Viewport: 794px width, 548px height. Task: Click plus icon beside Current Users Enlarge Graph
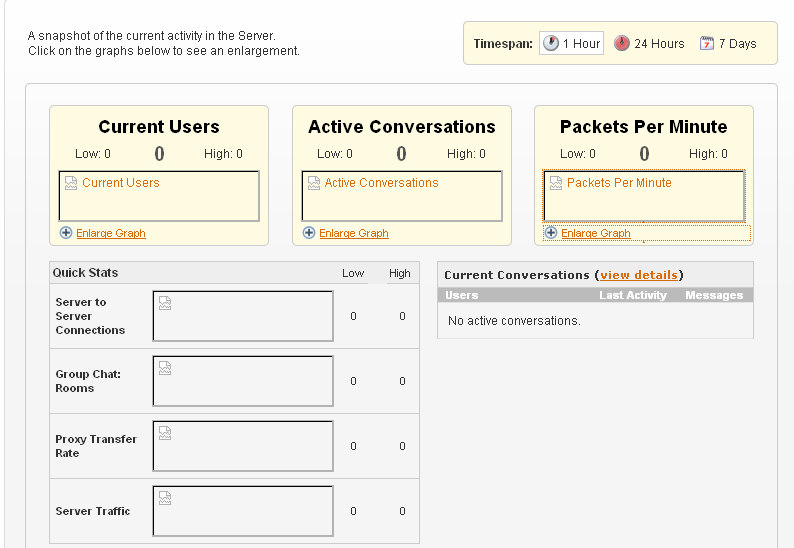[66, 233]
